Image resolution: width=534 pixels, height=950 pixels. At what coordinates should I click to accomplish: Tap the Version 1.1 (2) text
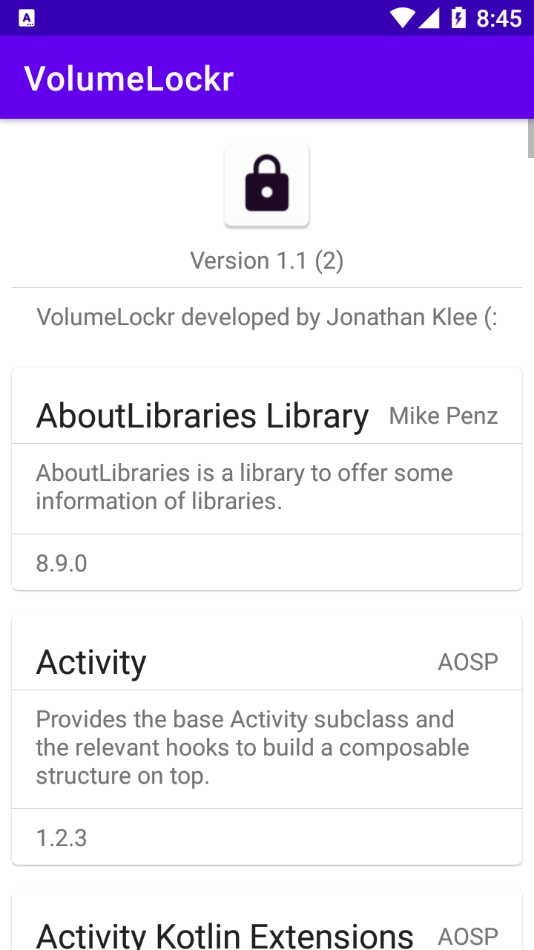267,261
